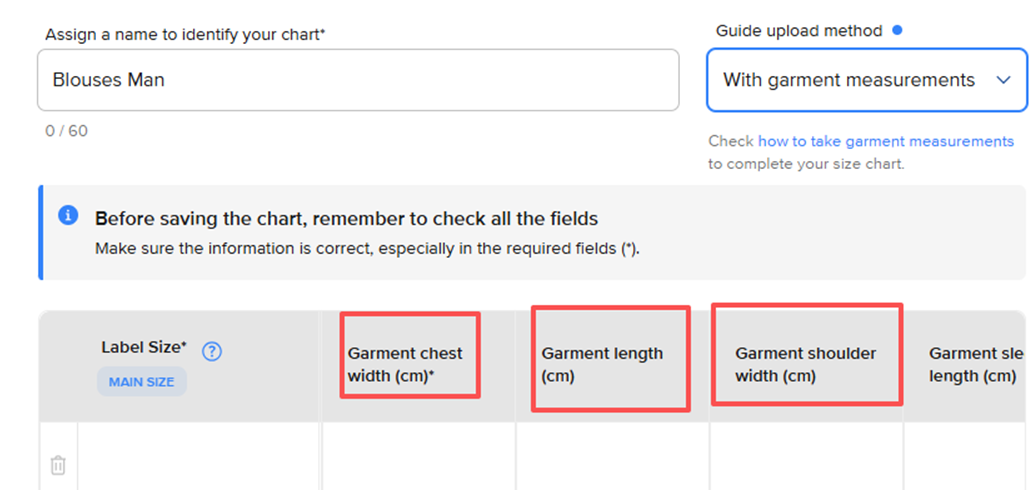Image resolution: width=1034 pixels, height=490 pixels.
Task: Select the Garment shoulder width column header
Action: point(805,365)
